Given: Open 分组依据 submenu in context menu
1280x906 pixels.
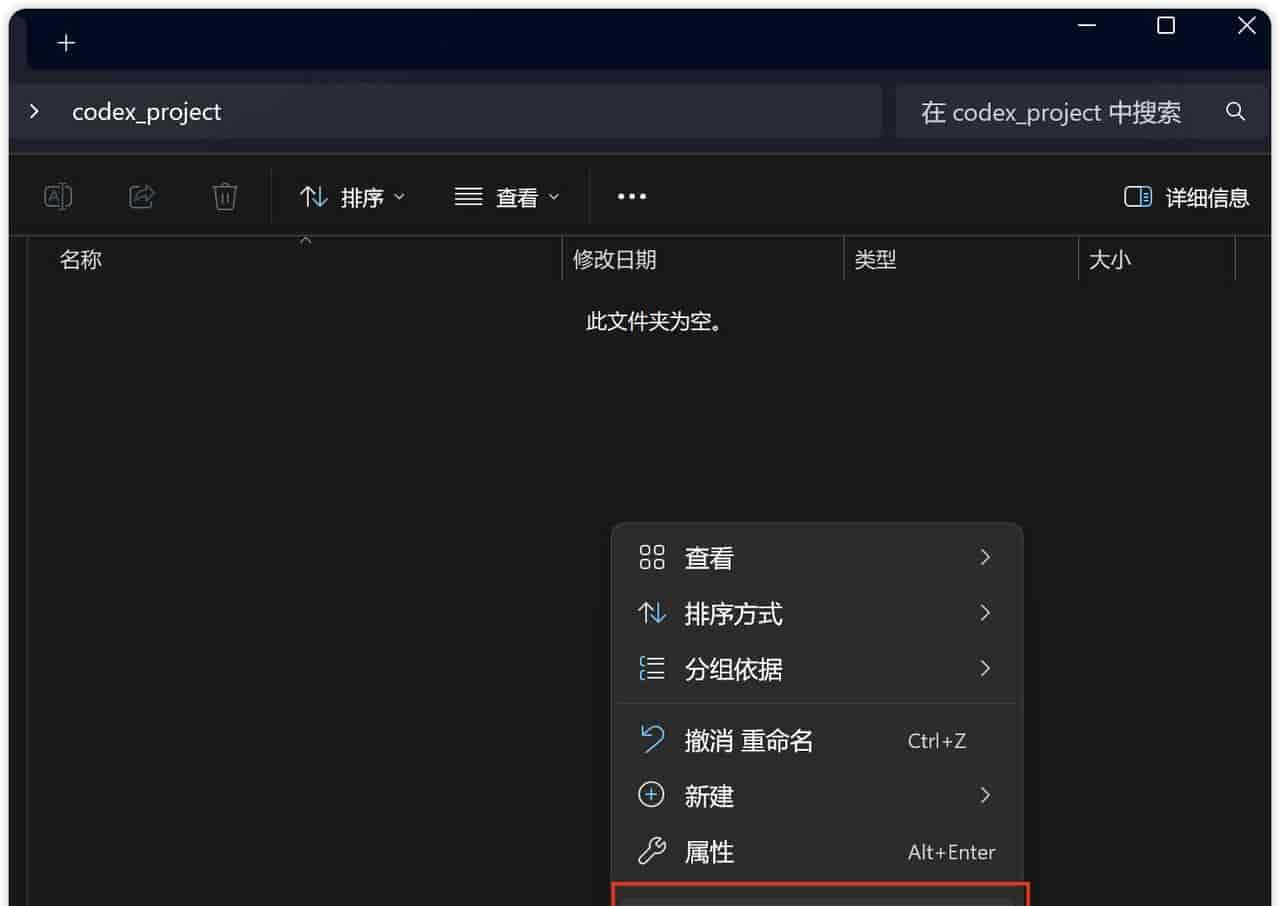Looking at the screenshot, I should (817, 669).
